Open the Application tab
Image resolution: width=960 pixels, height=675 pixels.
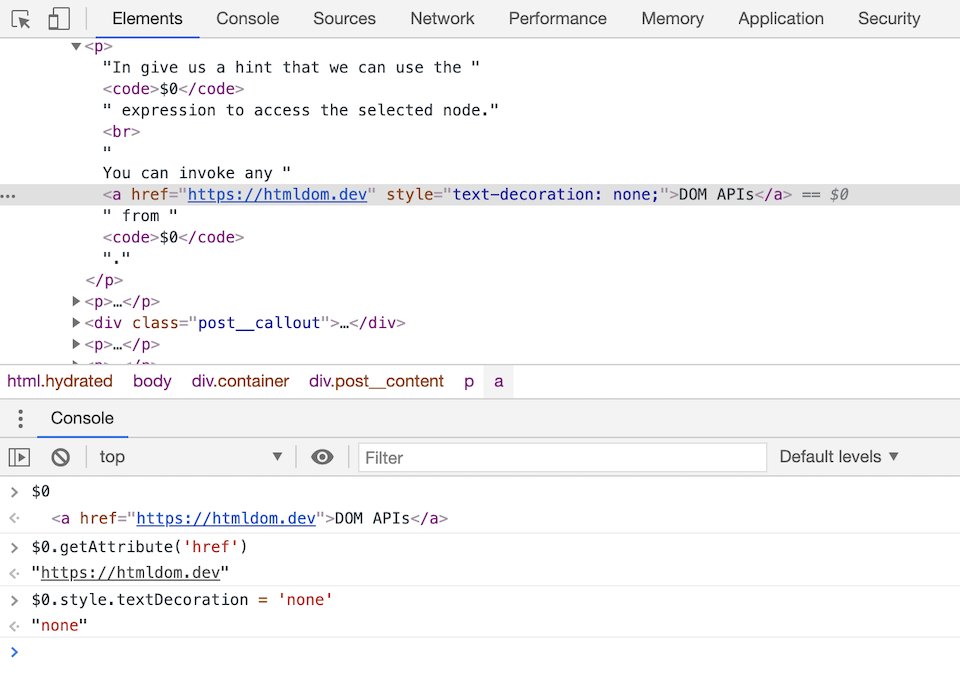click(781, 19)
